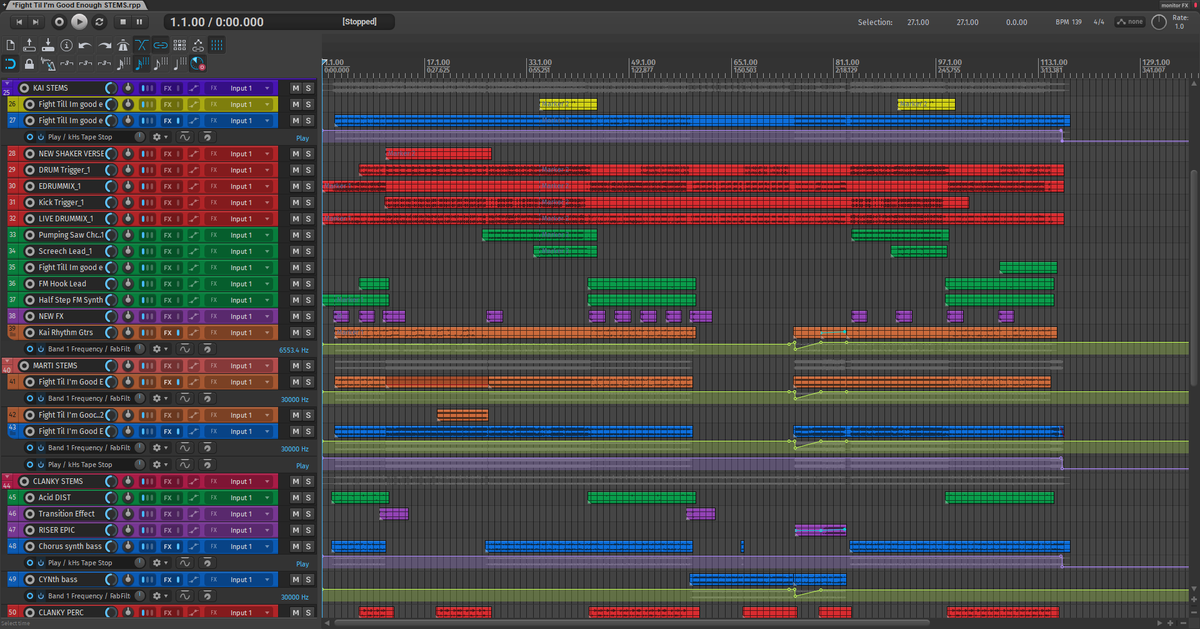
Task: Select the highlighted note grid division icon
Action: coord(142,64)
